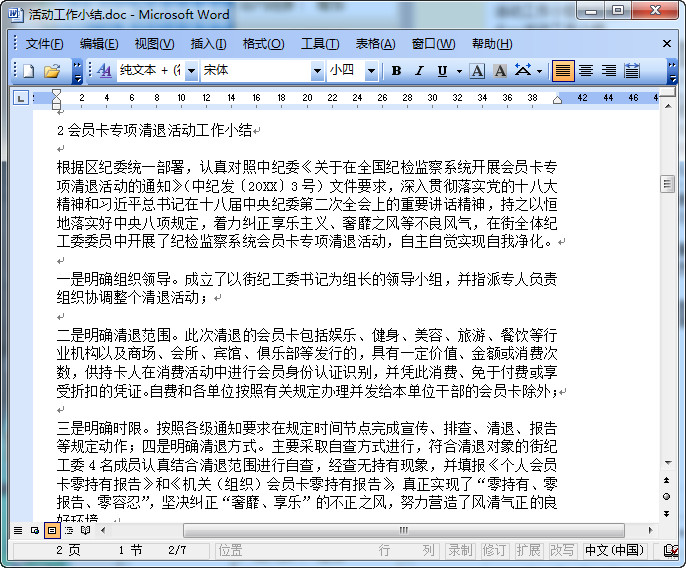
Task: Open the 窗口(W) menu
Action: coord(433,44)
